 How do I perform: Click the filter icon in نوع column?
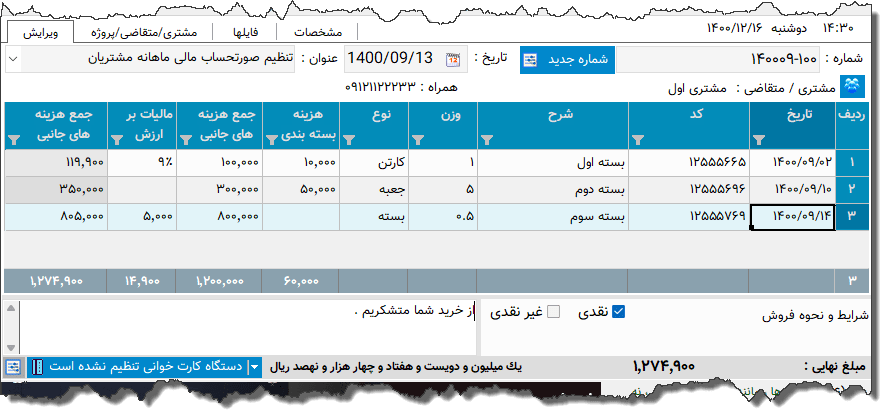348,140
